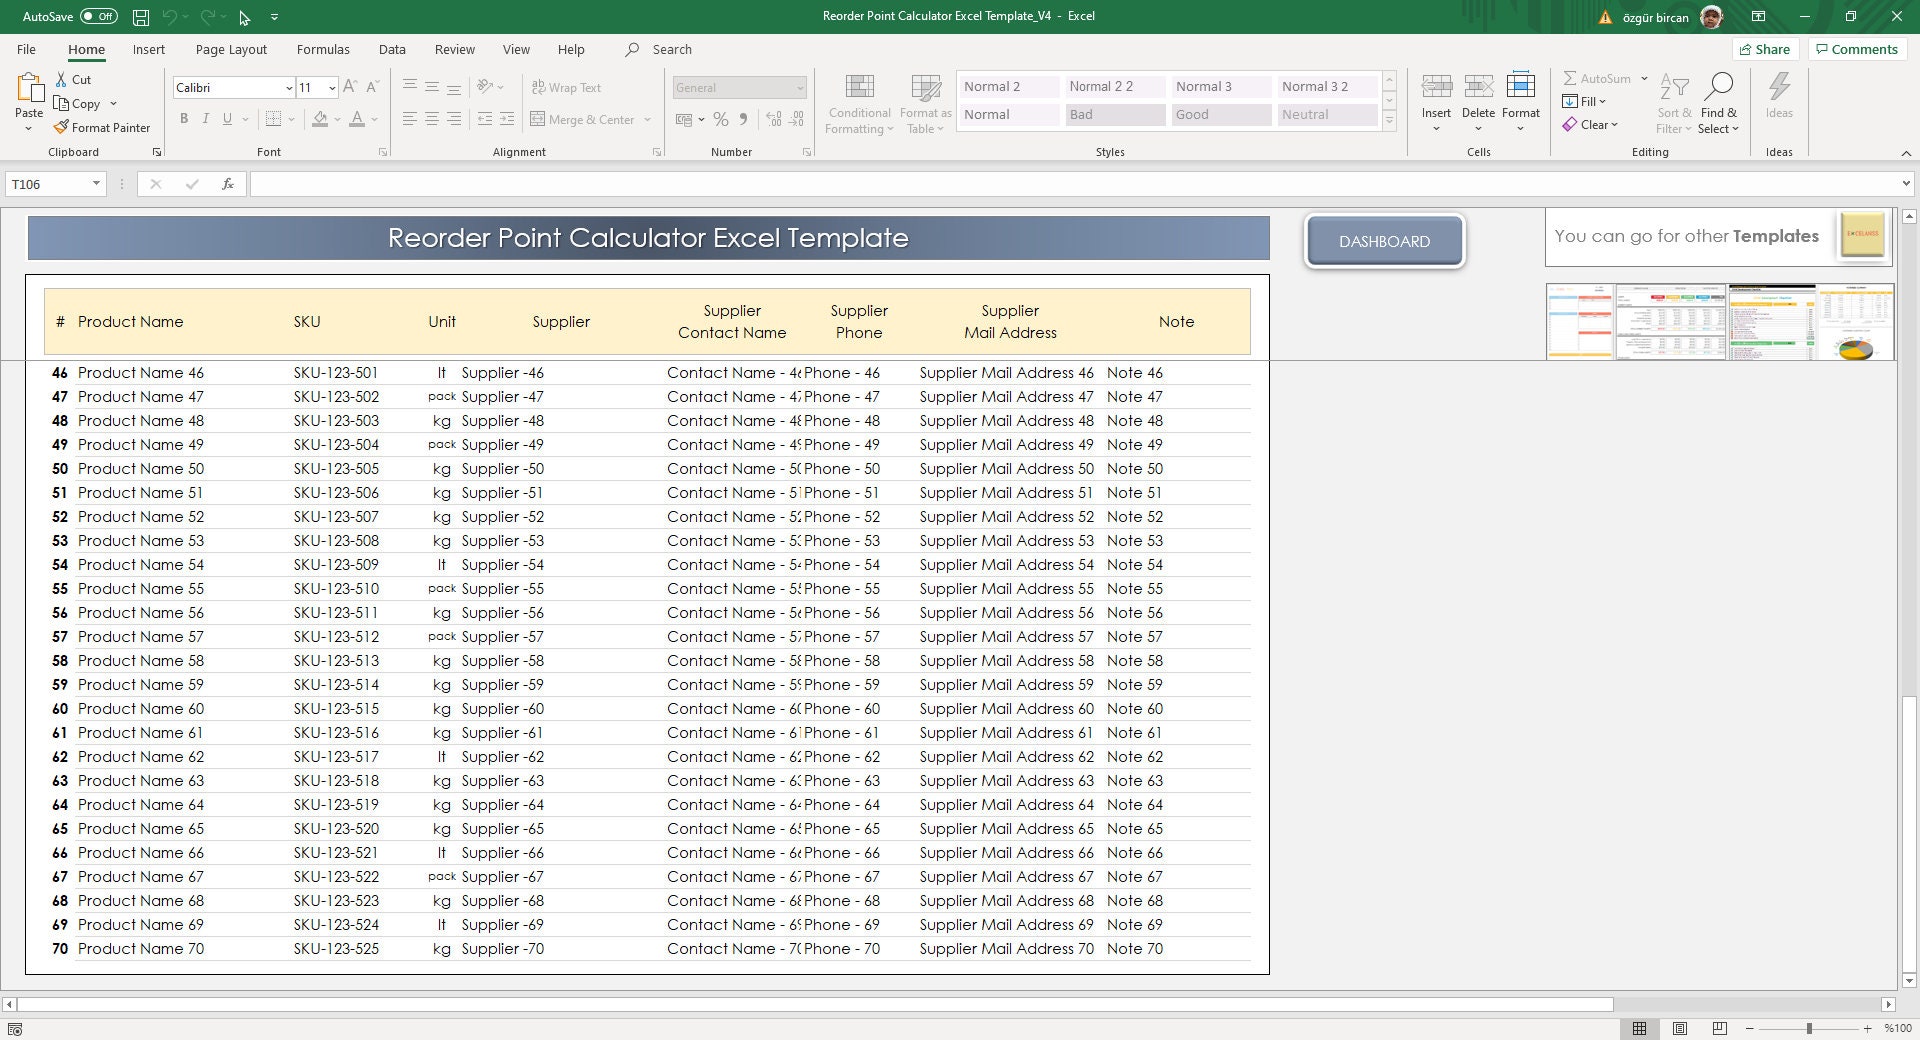
Task: Click the zoom slider handle
Action: click(x=1809, y=1028)
